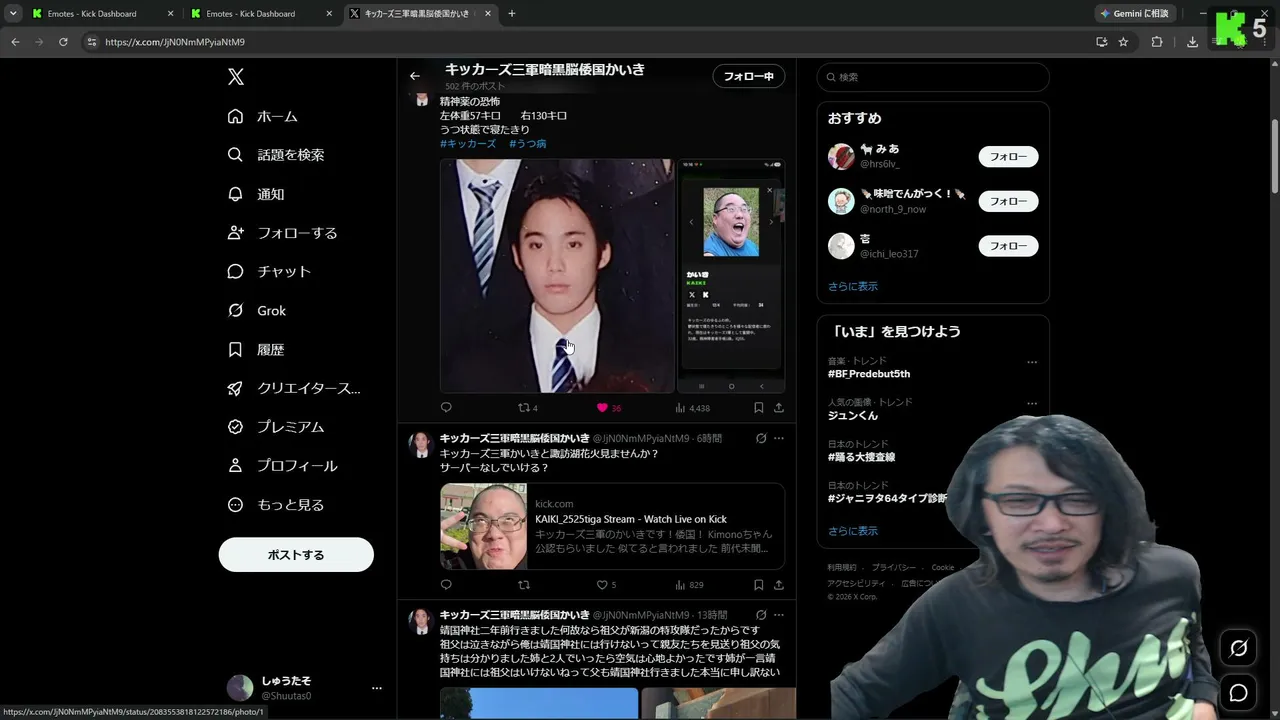This screenshot has height=720, width=1280.
Task: Open the browser extensions menu
Action: [1157, 42]
